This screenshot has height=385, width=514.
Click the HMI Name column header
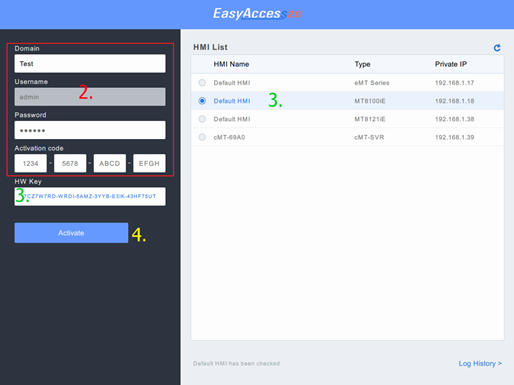pyautogui.click(x=231, y=64)
